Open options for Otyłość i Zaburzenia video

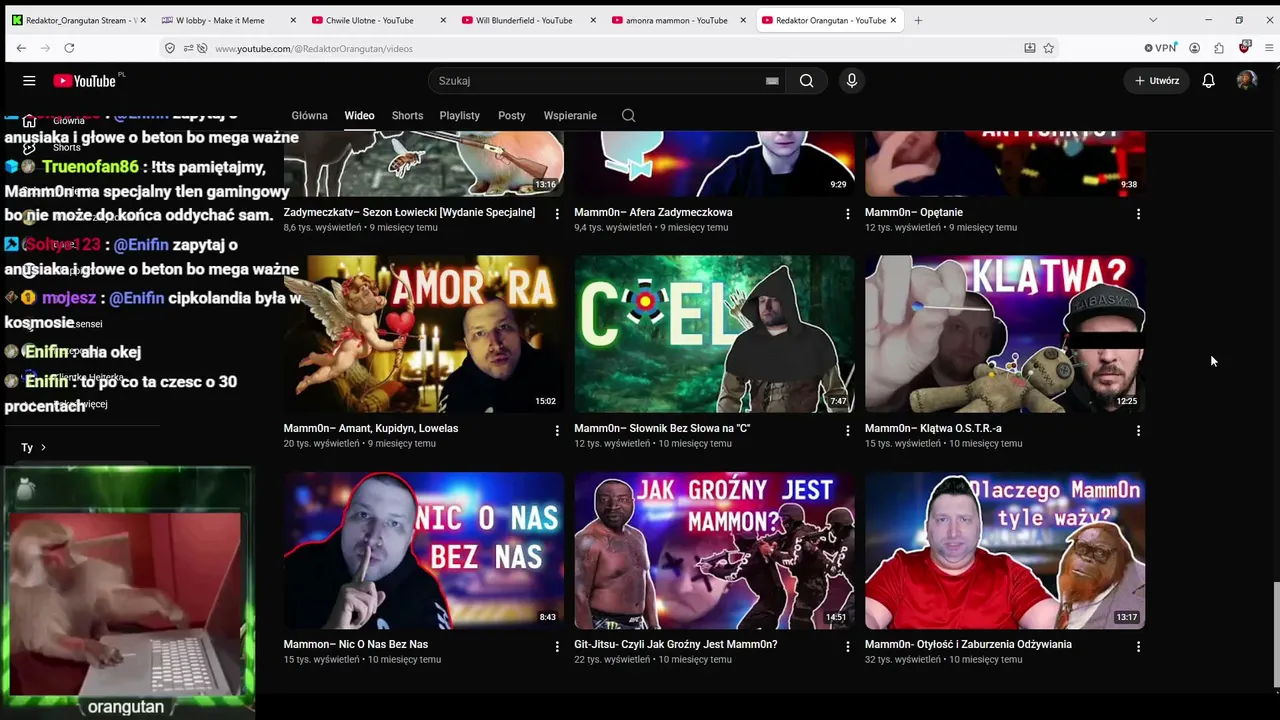point(1138,646)
